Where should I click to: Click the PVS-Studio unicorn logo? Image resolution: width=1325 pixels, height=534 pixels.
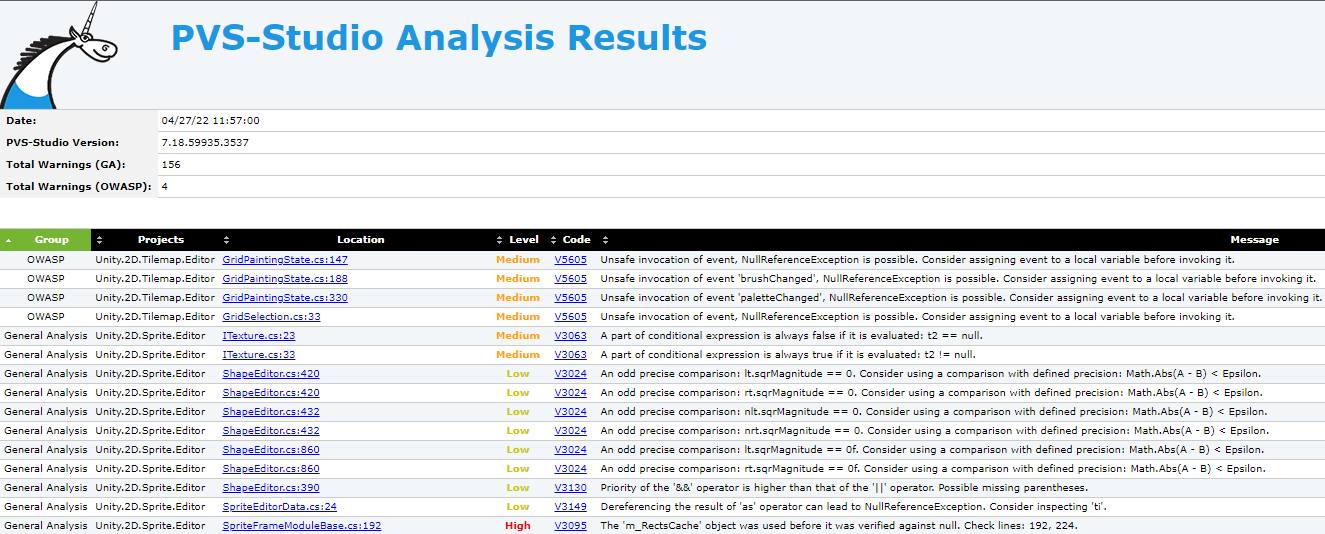60,55
